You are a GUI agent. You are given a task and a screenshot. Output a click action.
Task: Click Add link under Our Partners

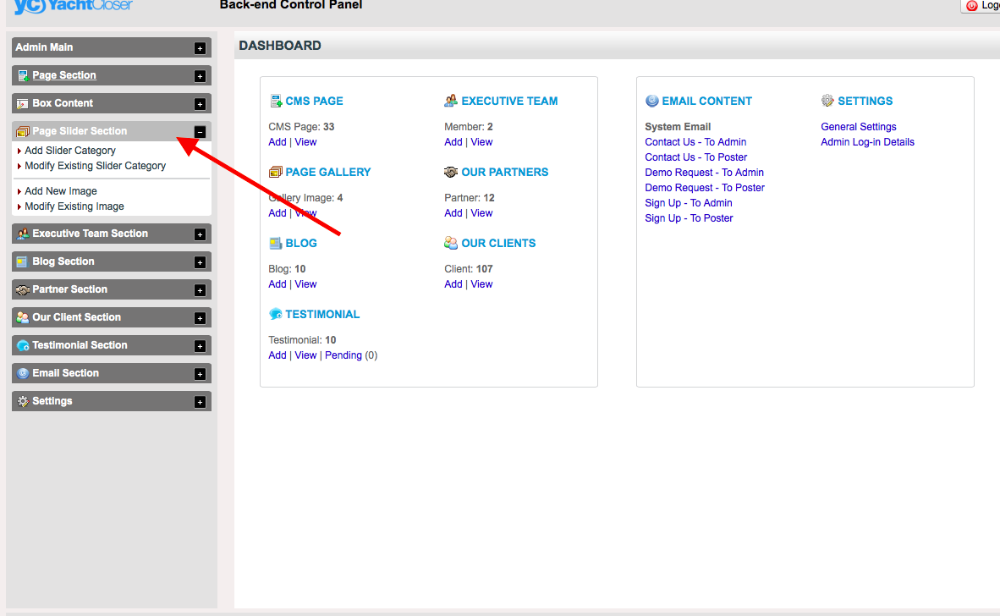(x=453, y=213)
